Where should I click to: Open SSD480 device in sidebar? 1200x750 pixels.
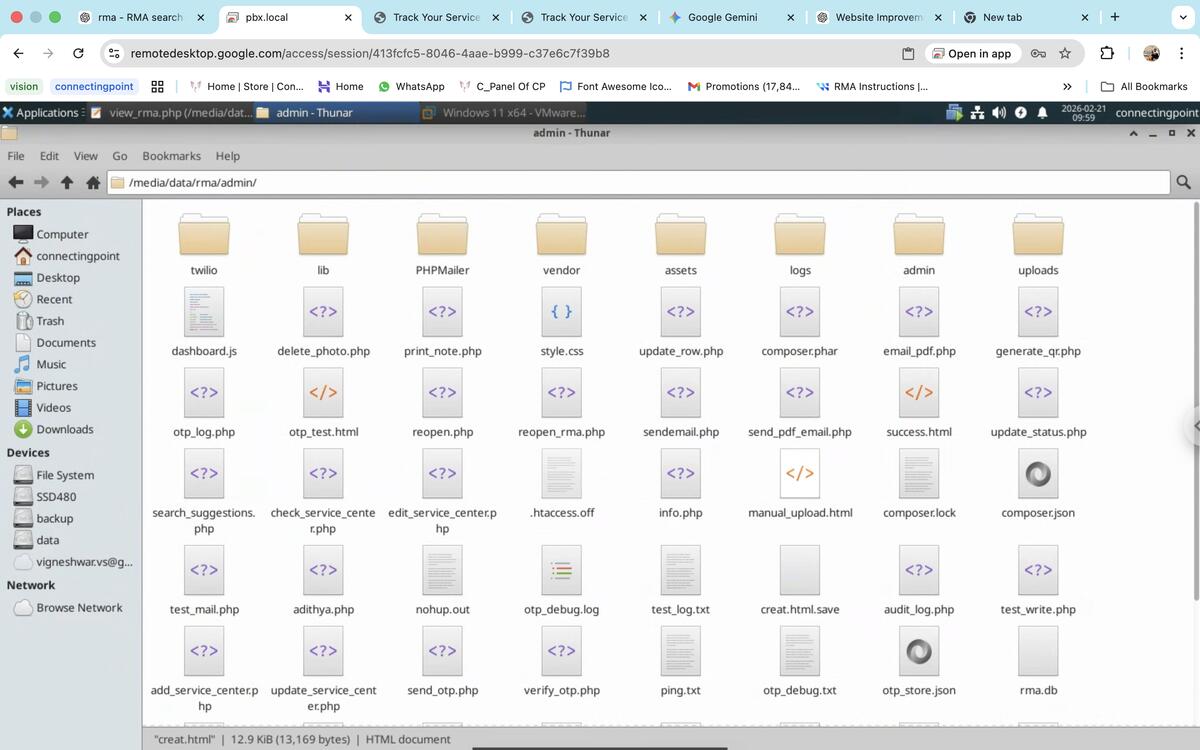click(x=56, y=497)
